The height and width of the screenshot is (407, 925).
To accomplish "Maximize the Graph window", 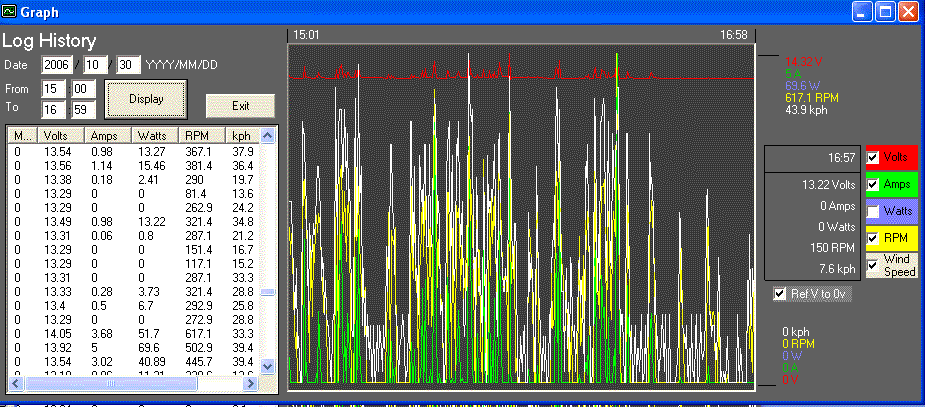I will pyautogui.click(x=885, y=13).
